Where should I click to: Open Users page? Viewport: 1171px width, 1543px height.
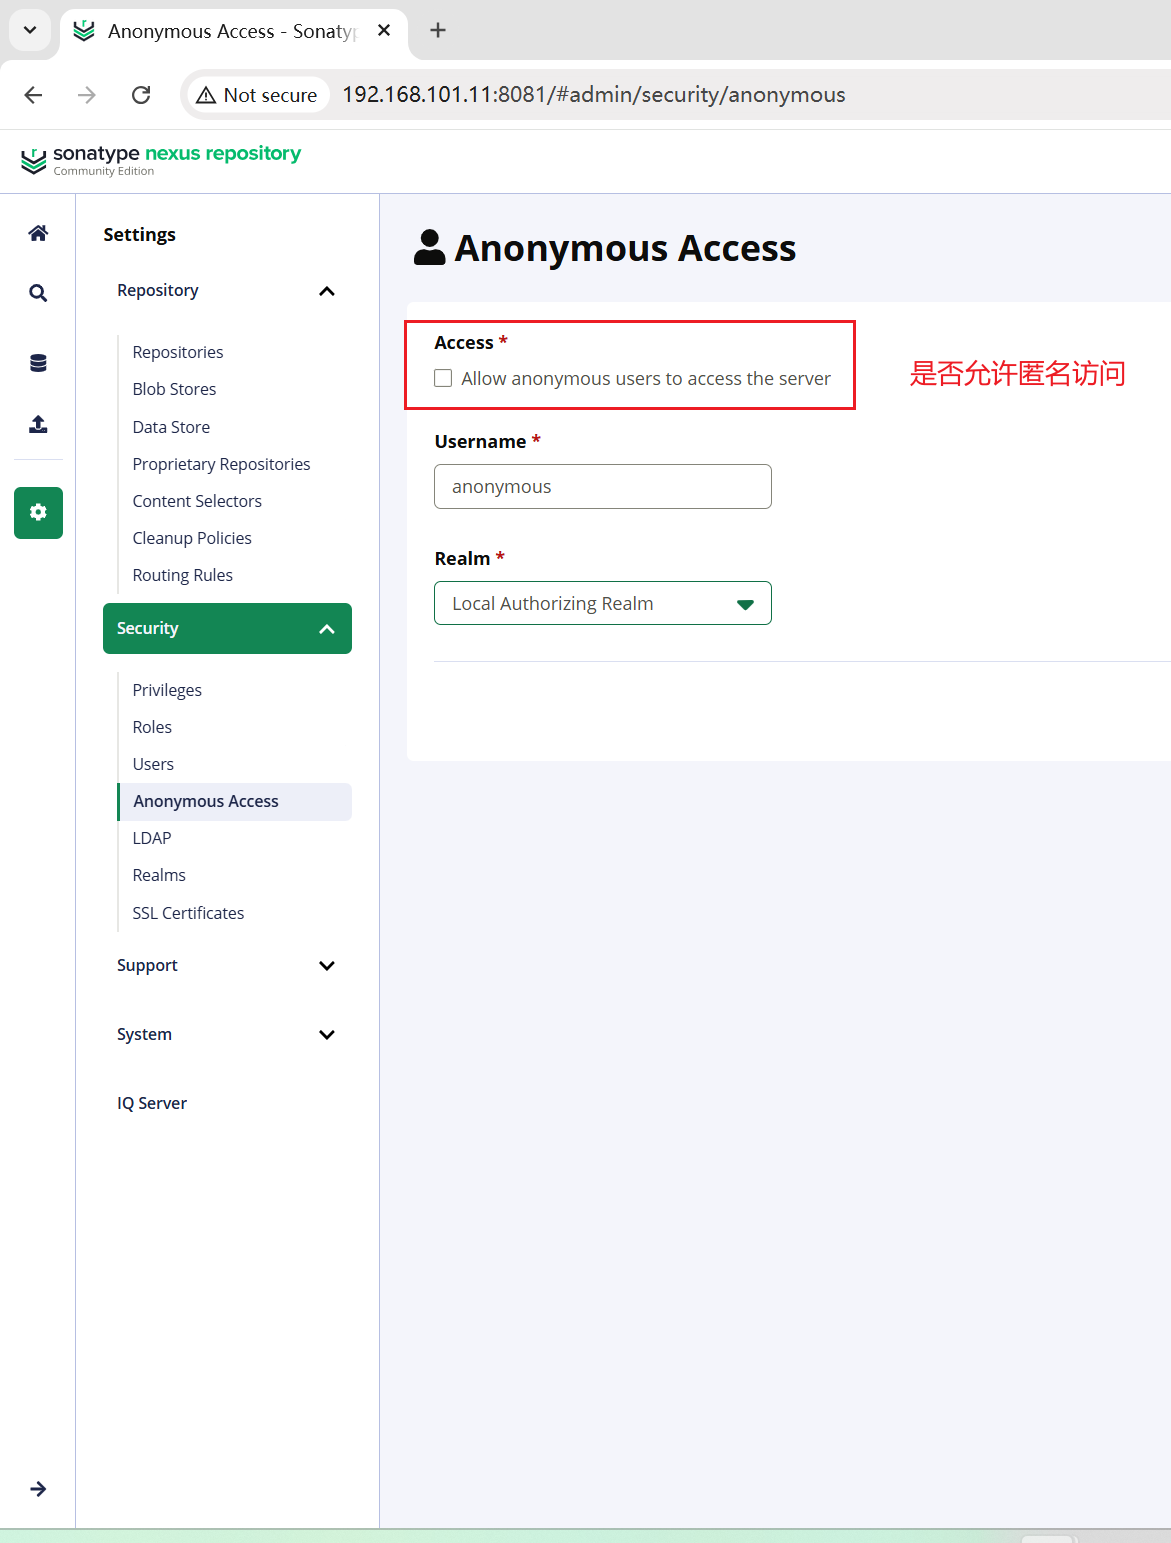[x=153, y=764]
